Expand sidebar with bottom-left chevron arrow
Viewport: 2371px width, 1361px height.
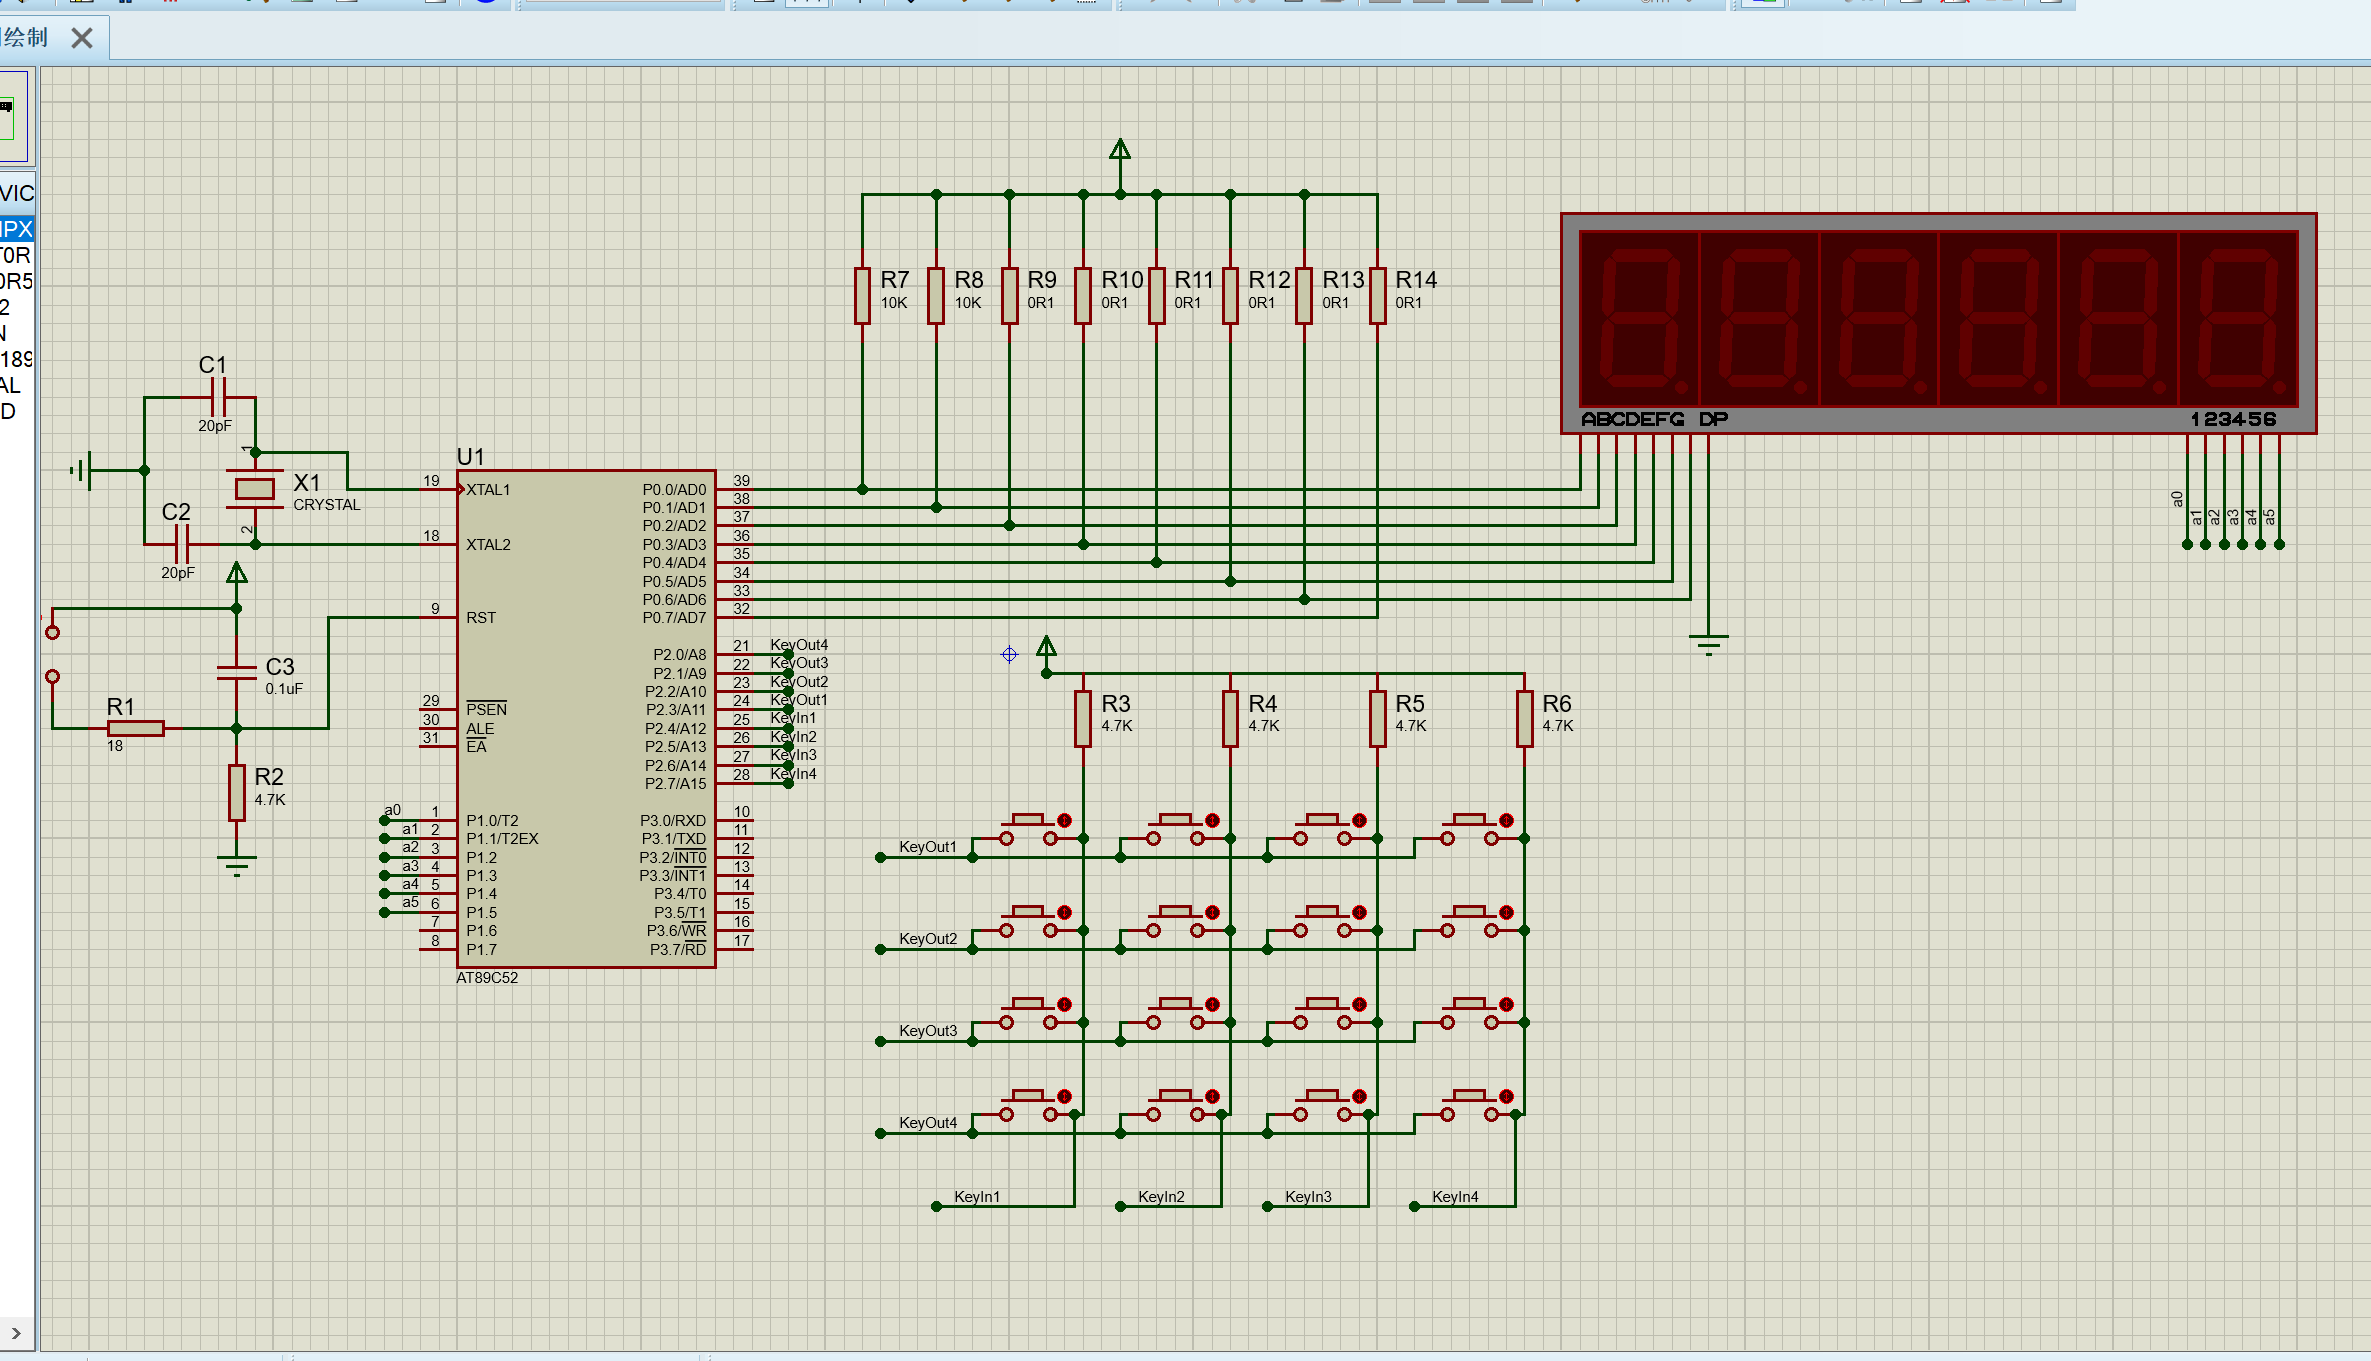16,1333
